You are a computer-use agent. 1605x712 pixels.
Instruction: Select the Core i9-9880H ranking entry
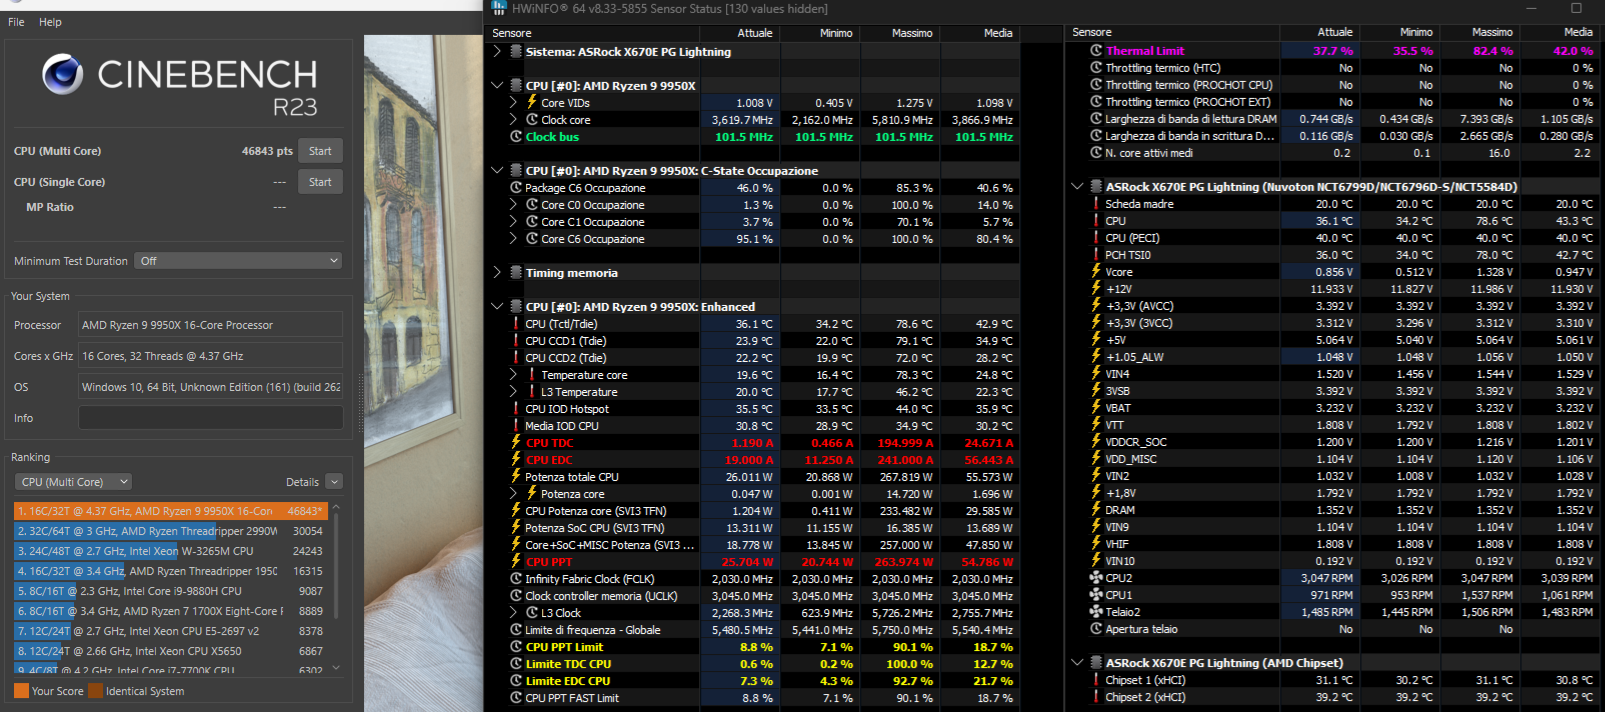tap(171, 591)
